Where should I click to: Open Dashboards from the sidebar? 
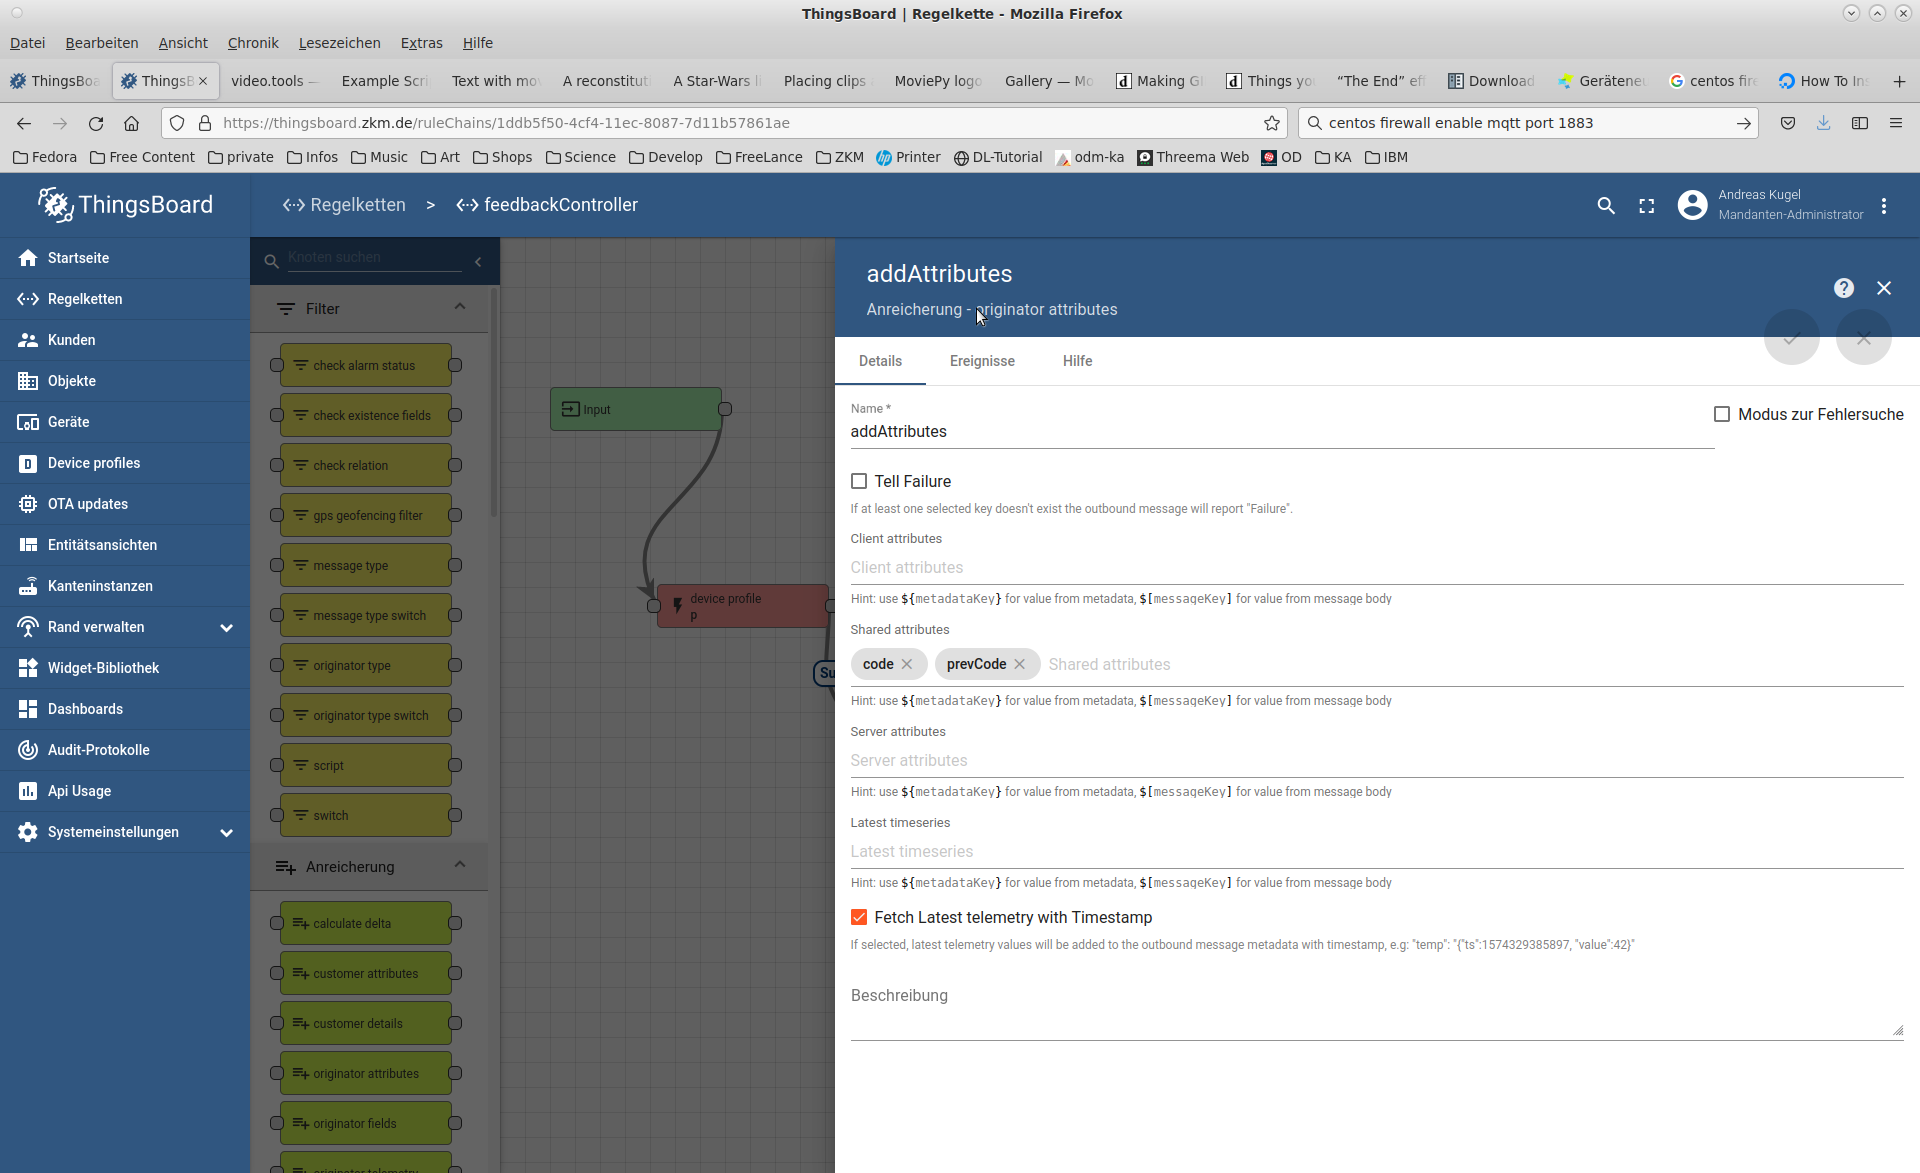85,708
